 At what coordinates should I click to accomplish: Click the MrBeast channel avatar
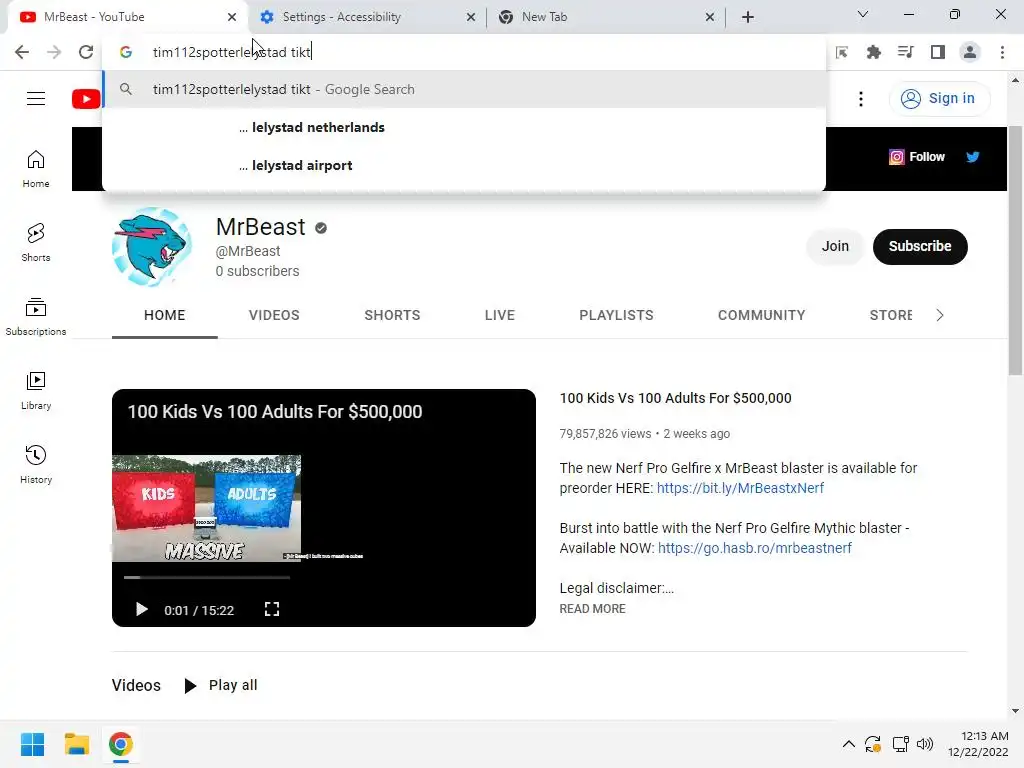click(x=152, y=247)
